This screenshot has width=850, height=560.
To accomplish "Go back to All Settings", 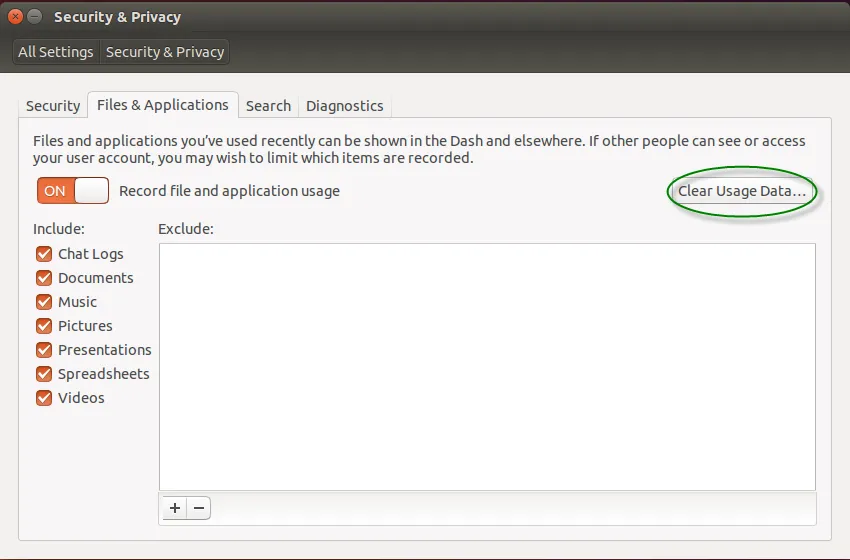I will point(56,52).
